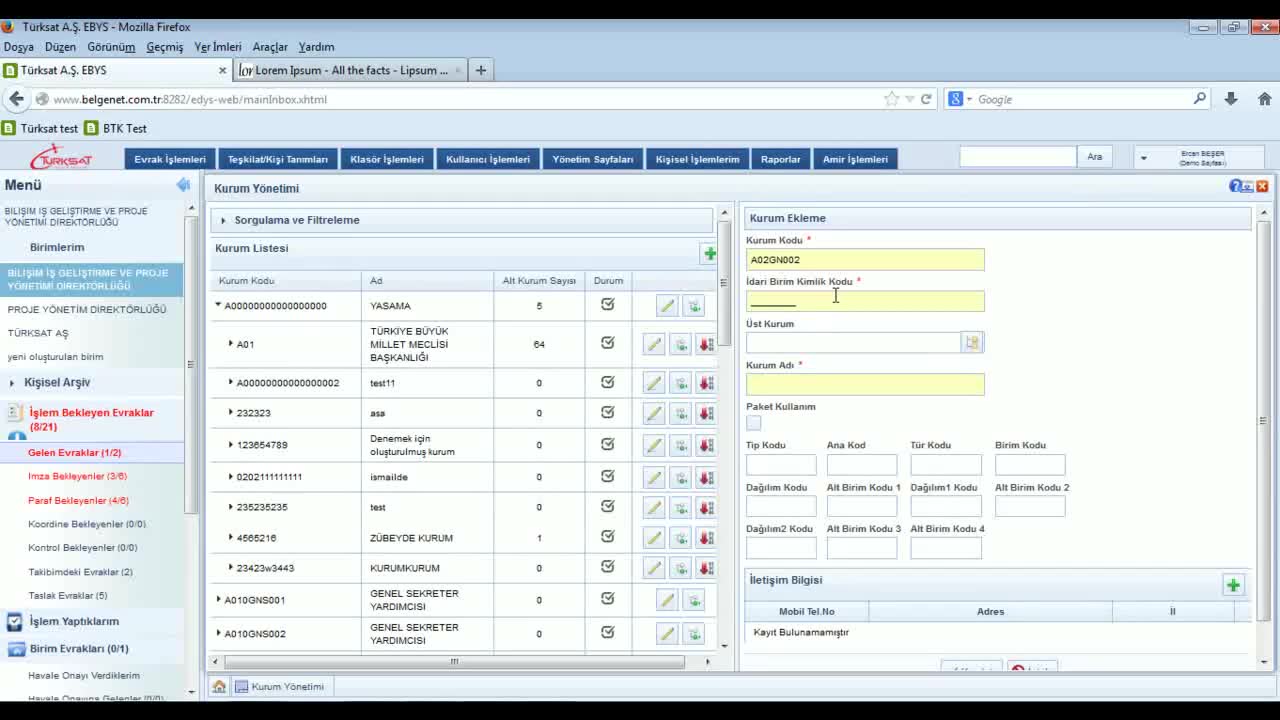This screenshot has width=1280, height=720.
Task: Add new İletişim Bilgisi entry
Action: pyautogui.click(x=1233, y=586)
